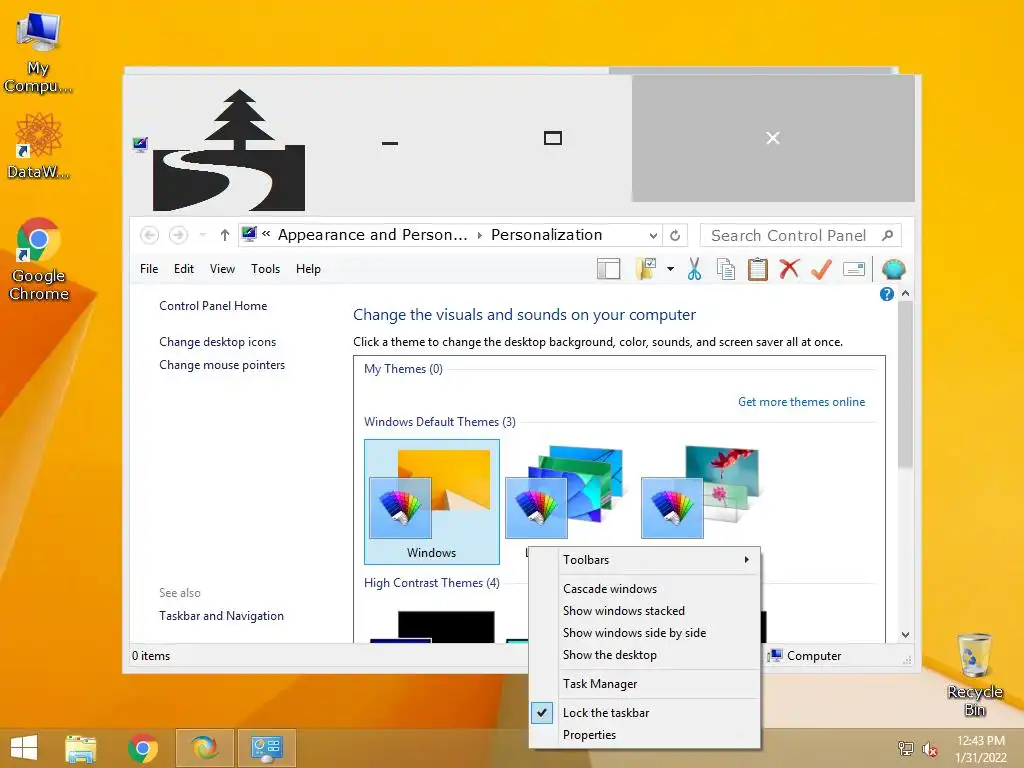Select the Flowers theme thumbnail

[701, 494]
